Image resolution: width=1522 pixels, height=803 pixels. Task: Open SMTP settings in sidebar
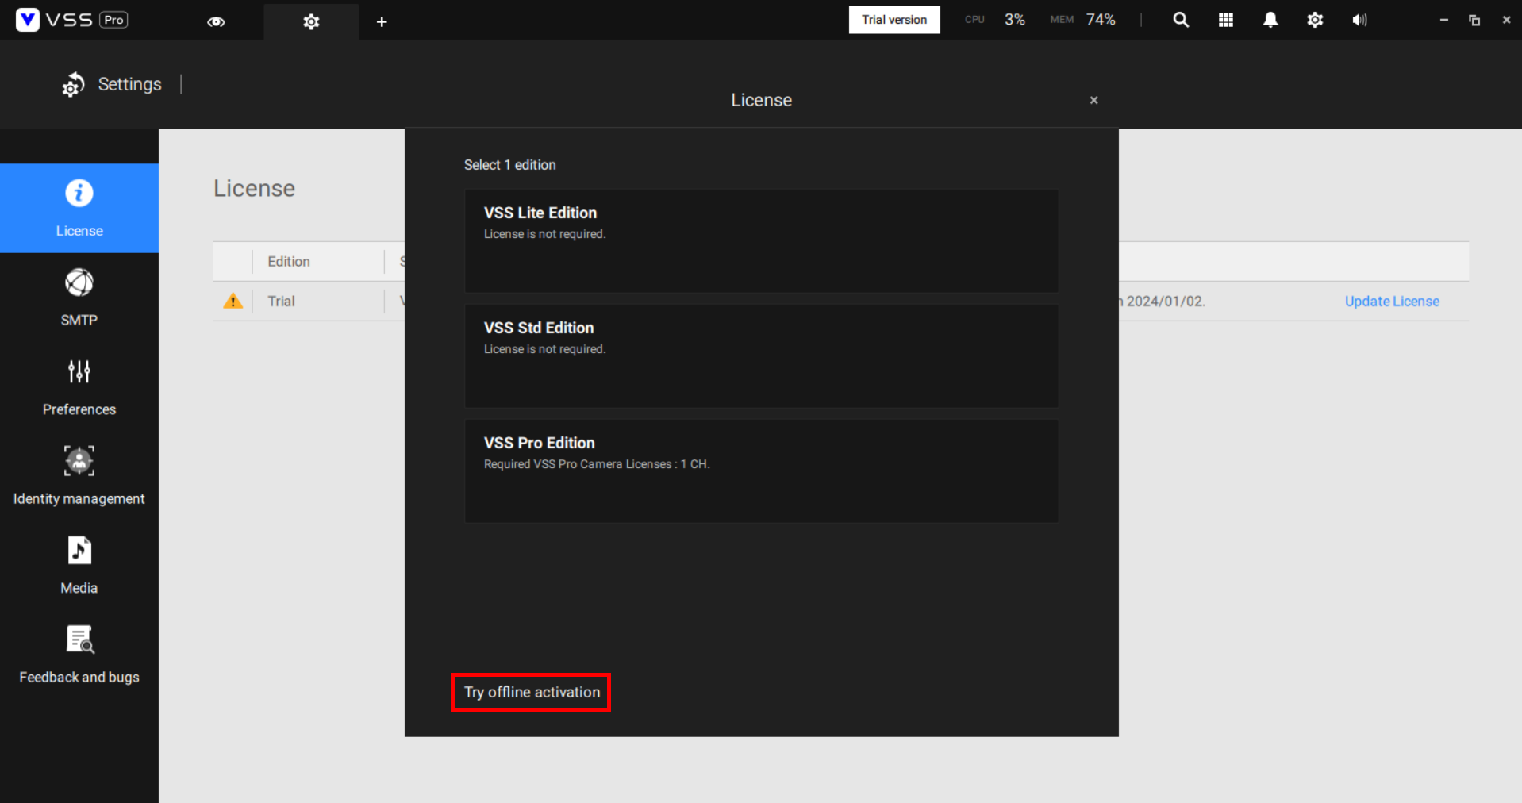tap(79, 297)
